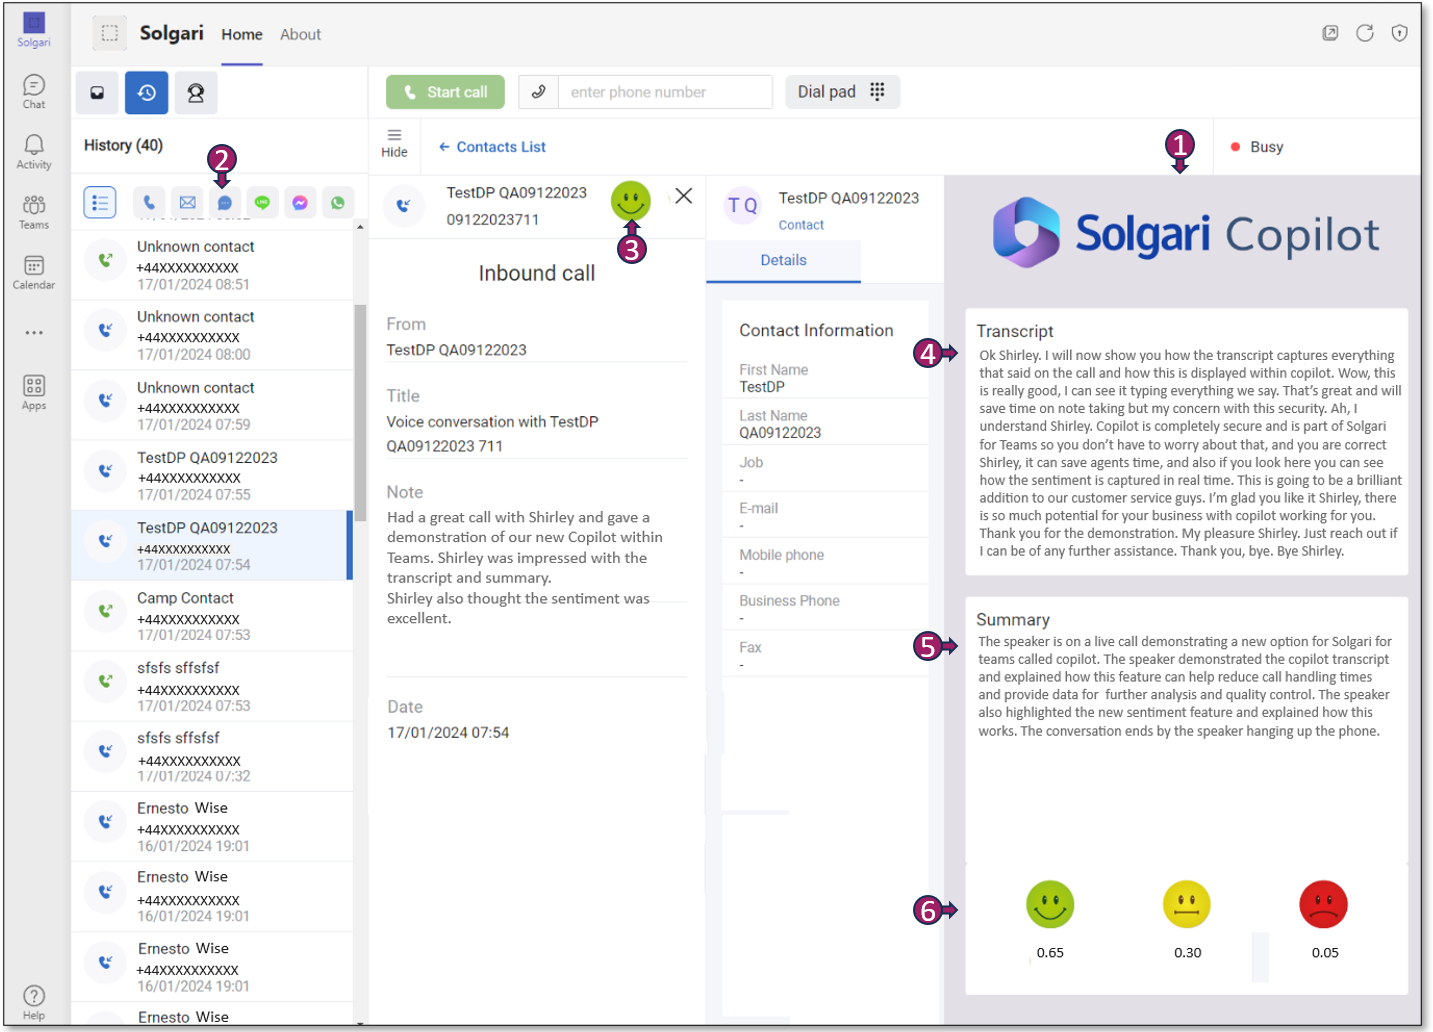
Task: Show all history with list filter
Action: point(100,203)
